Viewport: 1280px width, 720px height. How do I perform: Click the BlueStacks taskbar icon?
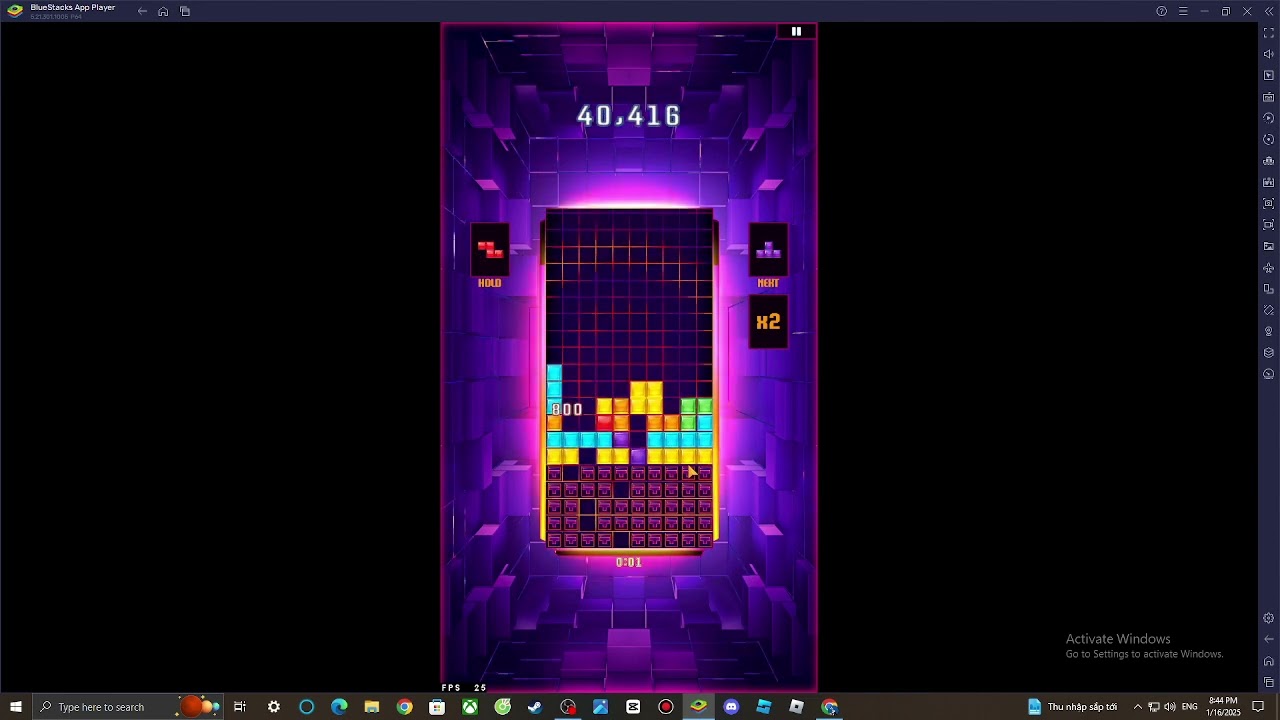click(698, 707)
